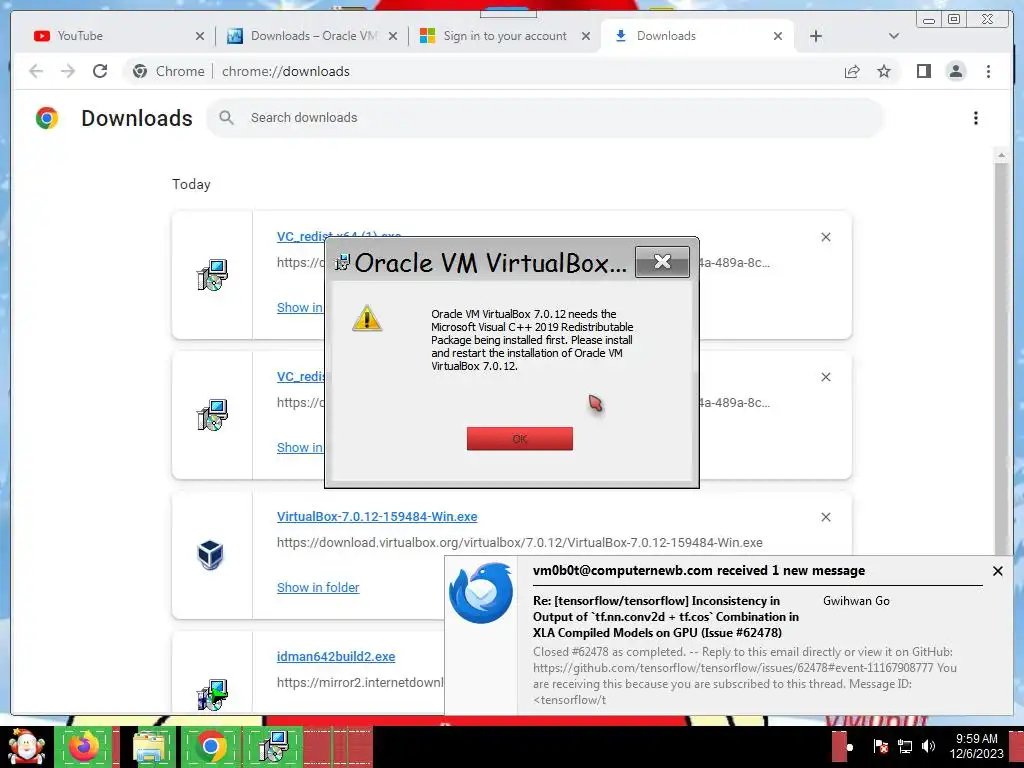Viewport: 1024px width, 768px height.
Task: Remove VirtualBox download from list
Action: coord(825,517)
